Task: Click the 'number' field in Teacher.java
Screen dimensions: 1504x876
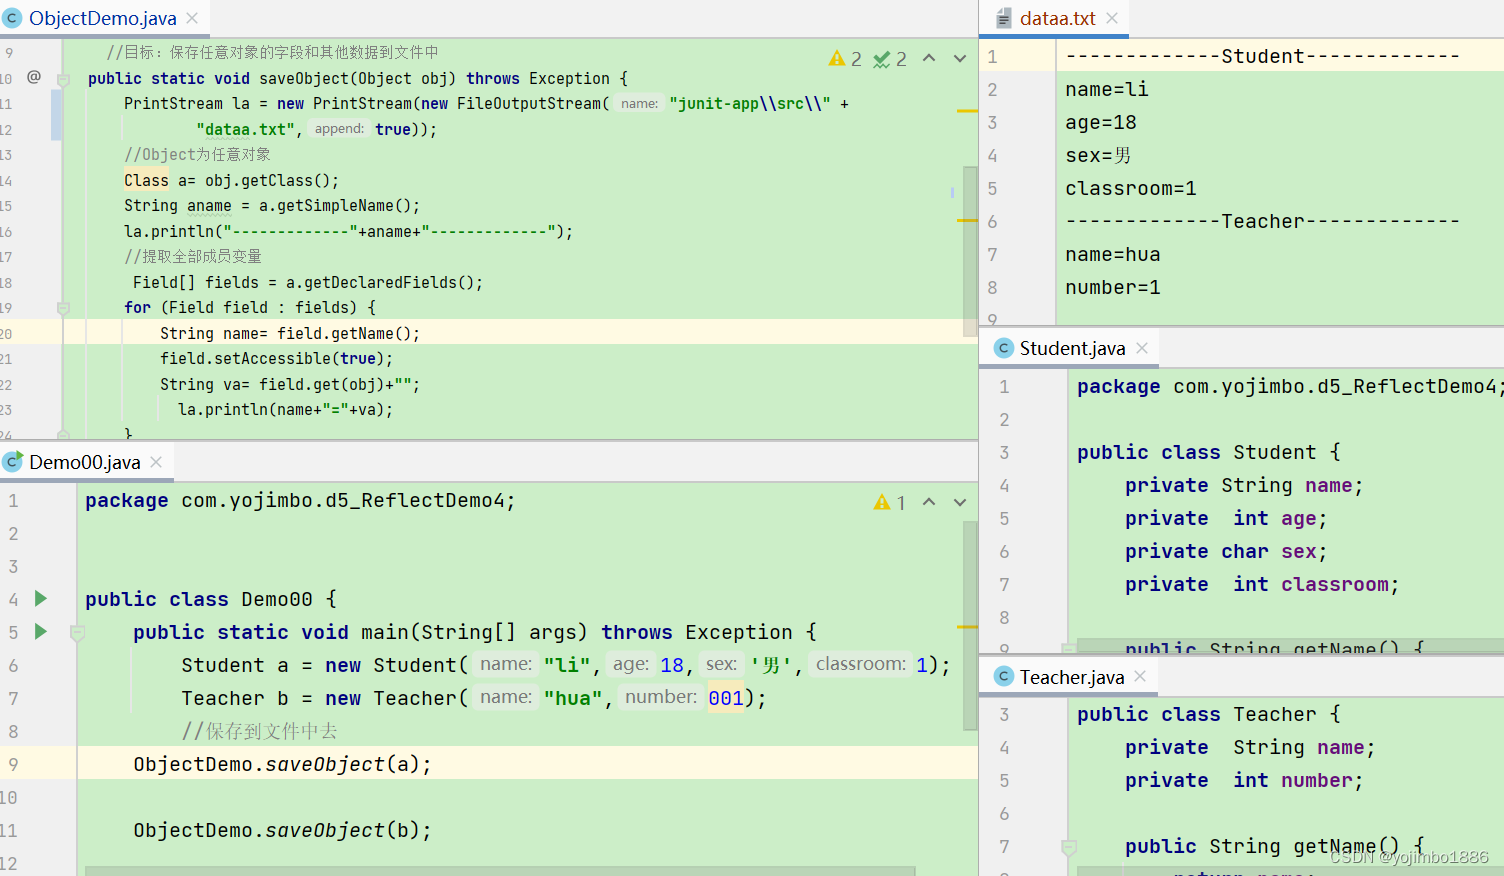Action: click(x=1317, y=780)
